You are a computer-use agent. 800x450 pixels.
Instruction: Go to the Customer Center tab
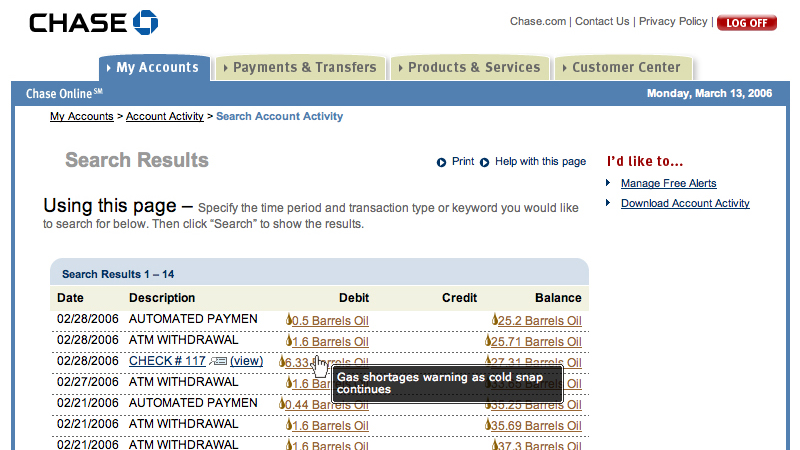point(623,67)
